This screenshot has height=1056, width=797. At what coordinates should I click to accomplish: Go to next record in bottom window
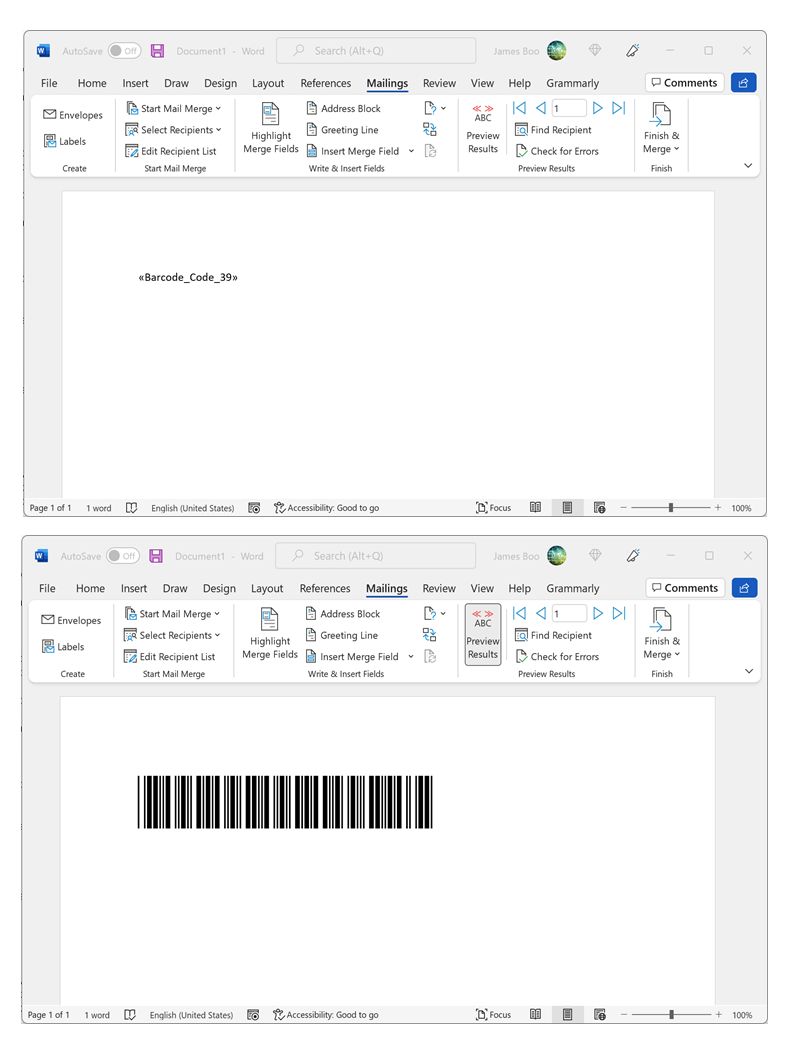[597, 613]
